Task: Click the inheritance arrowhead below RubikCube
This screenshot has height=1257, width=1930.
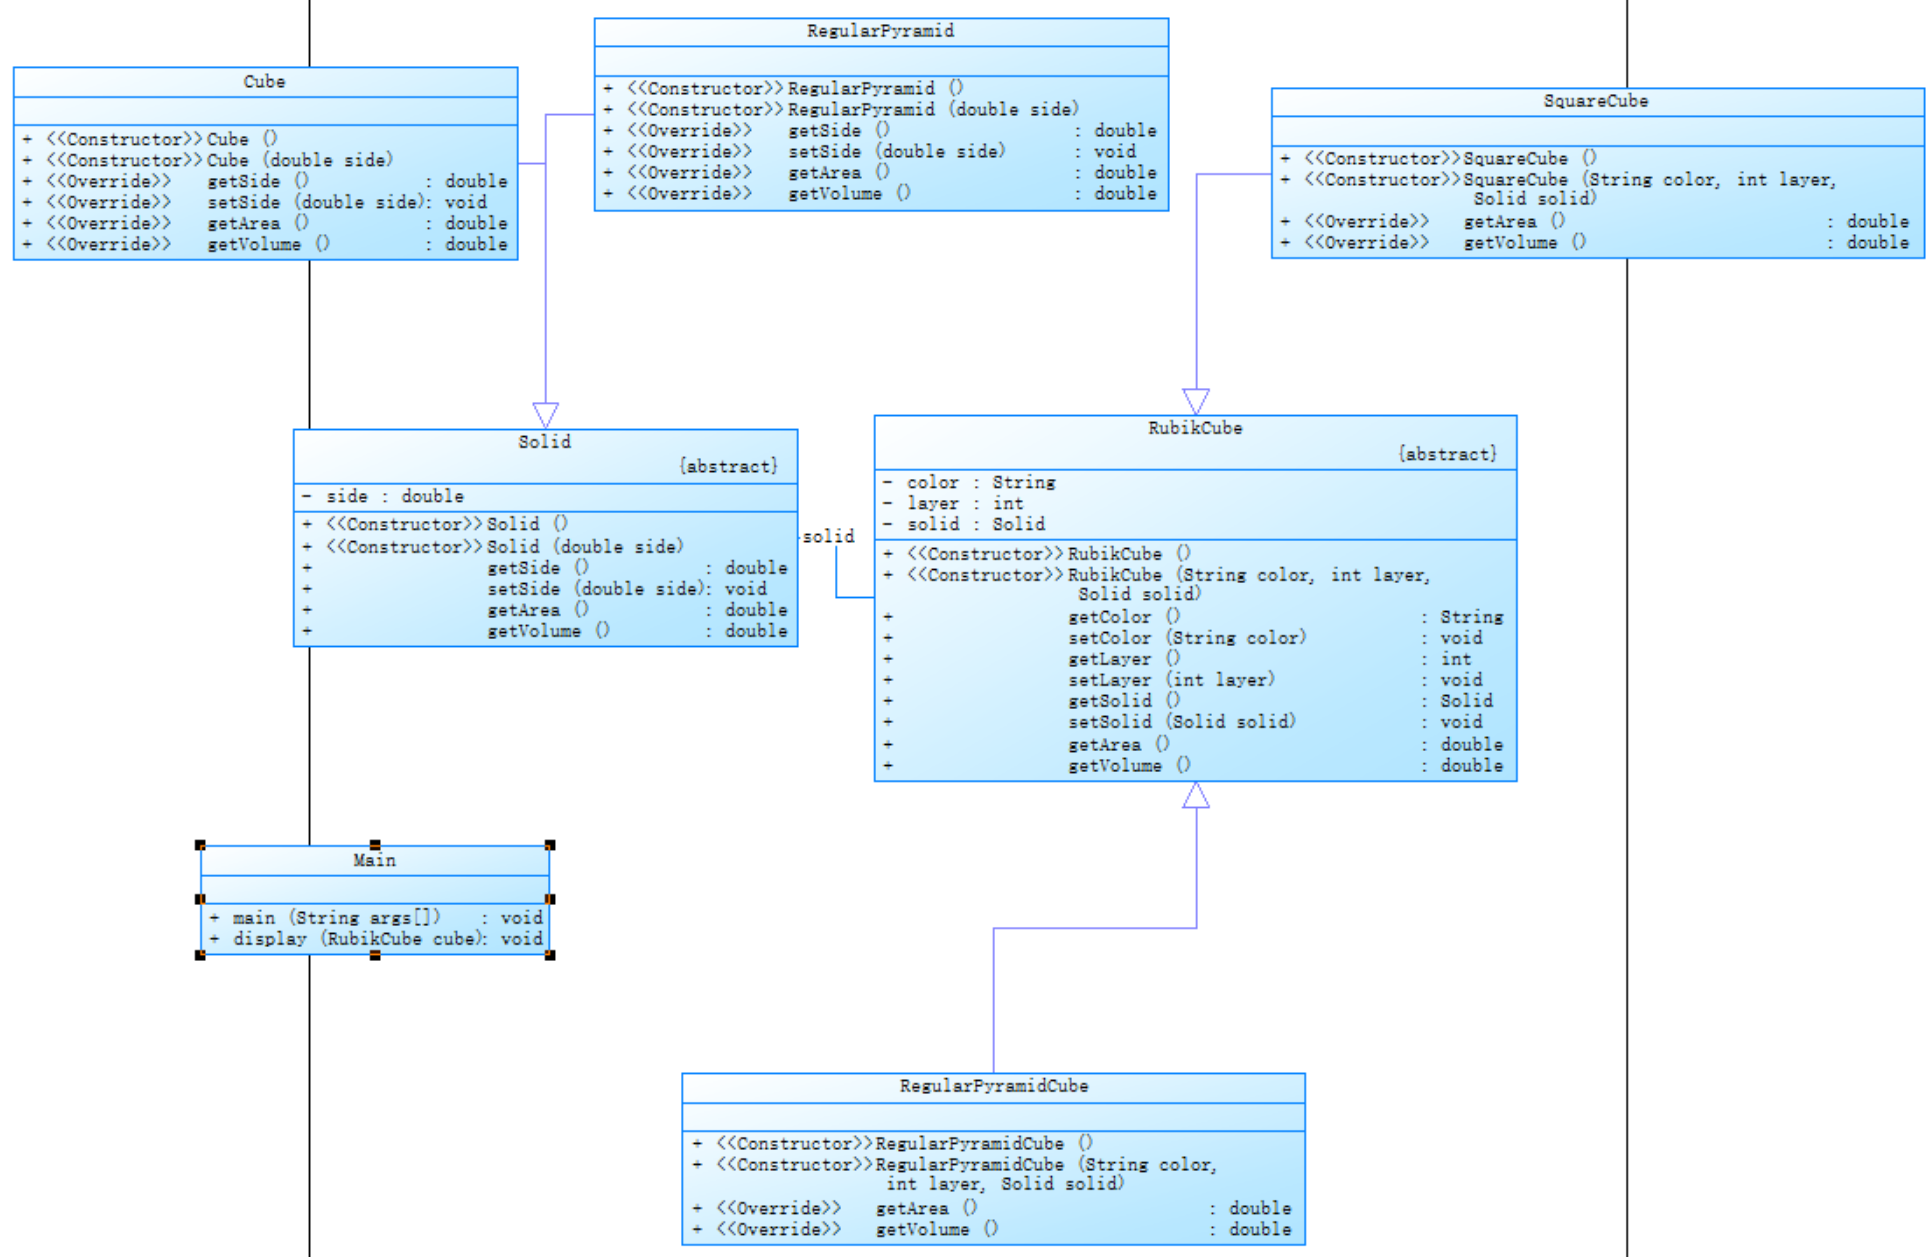Action: (x=1196, y=796)
